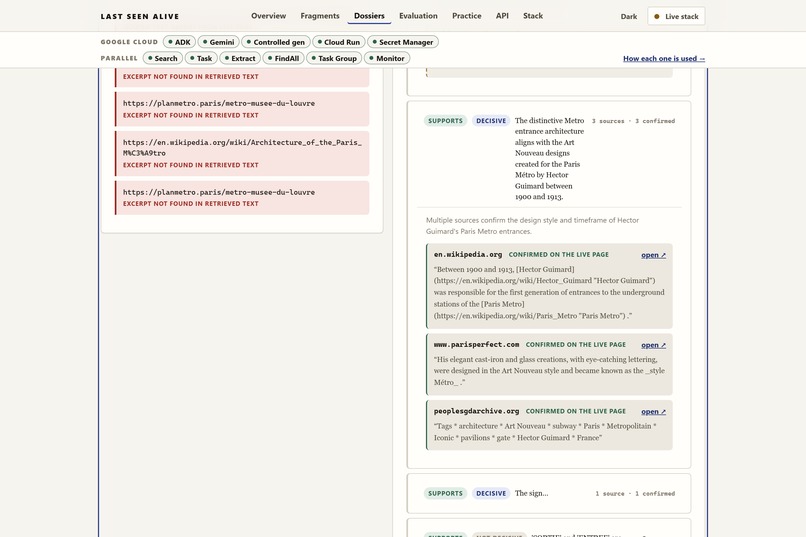Collapse the distinctive Metro entrance claim
806x537 pixels.
(549, 158)
